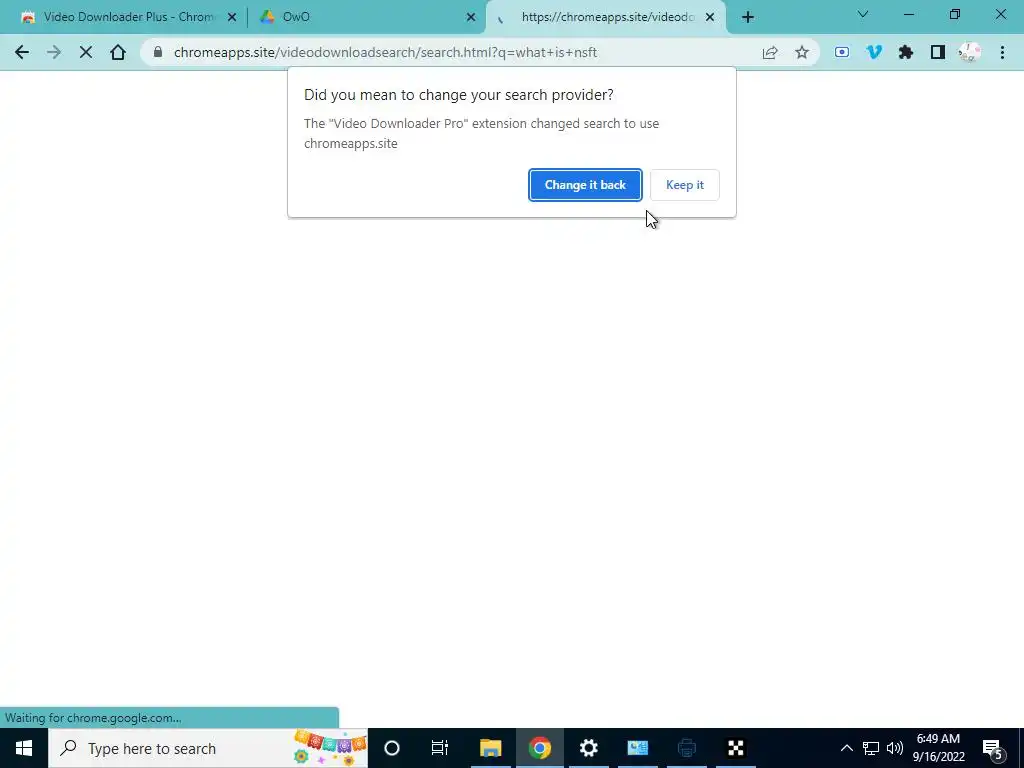Open the clock and calendar
Viewport: 1024px width, 768px height.
point(938,748)
